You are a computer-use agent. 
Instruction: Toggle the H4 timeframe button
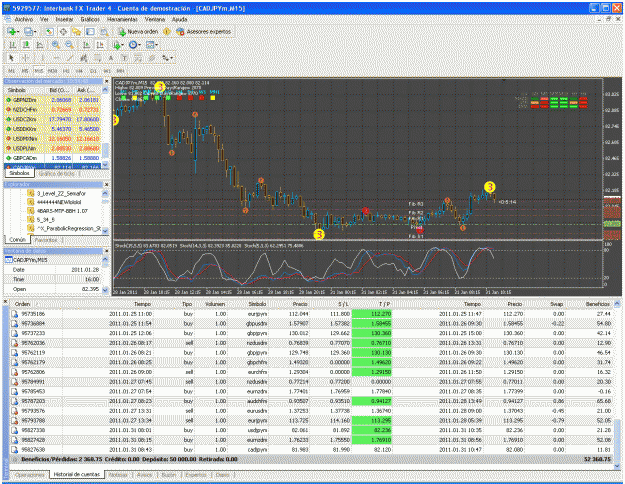79,71
